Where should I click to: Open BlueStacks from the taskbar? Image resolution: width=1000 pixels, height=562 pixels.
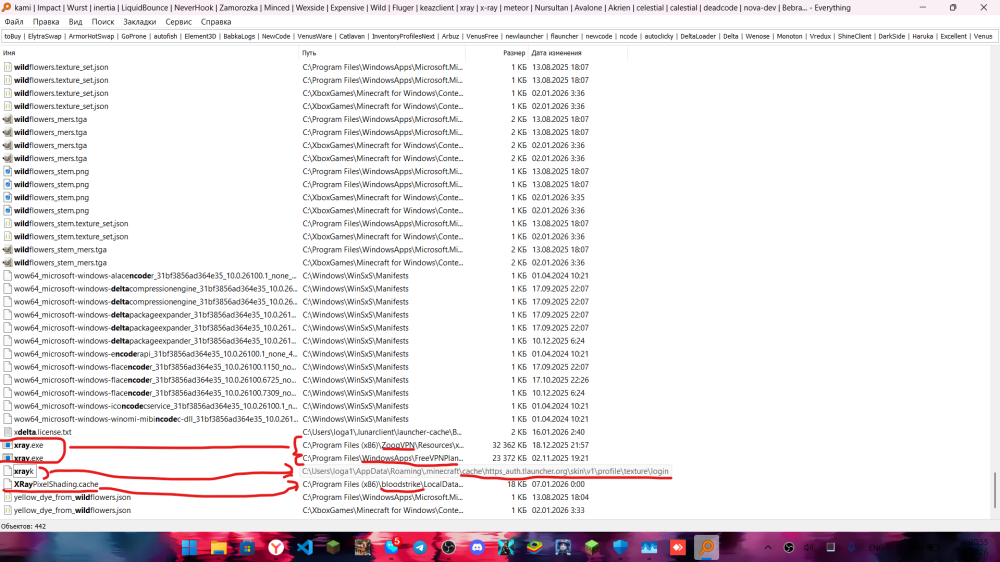tap(534, 547)
